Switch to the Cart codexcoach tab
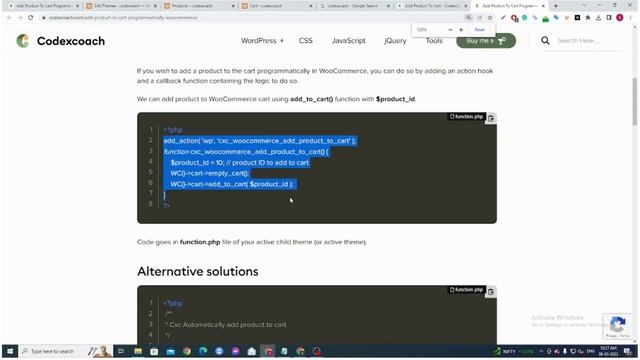The image size is (640, 360). pyautogui.click(x=276, y=6)
